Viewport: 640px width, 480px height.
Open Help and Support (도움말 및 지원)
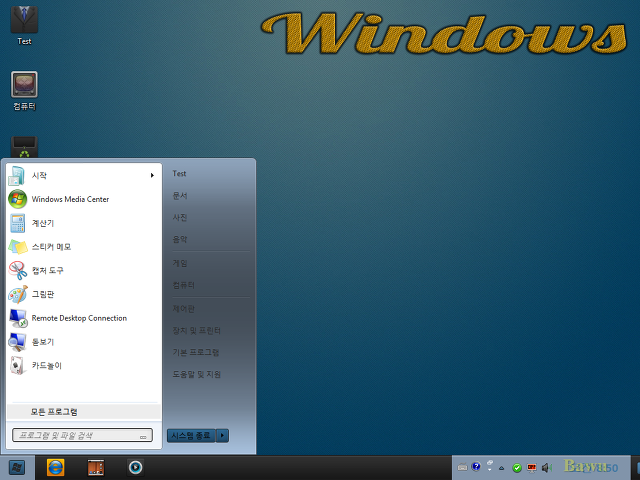(x=196, y=374)
